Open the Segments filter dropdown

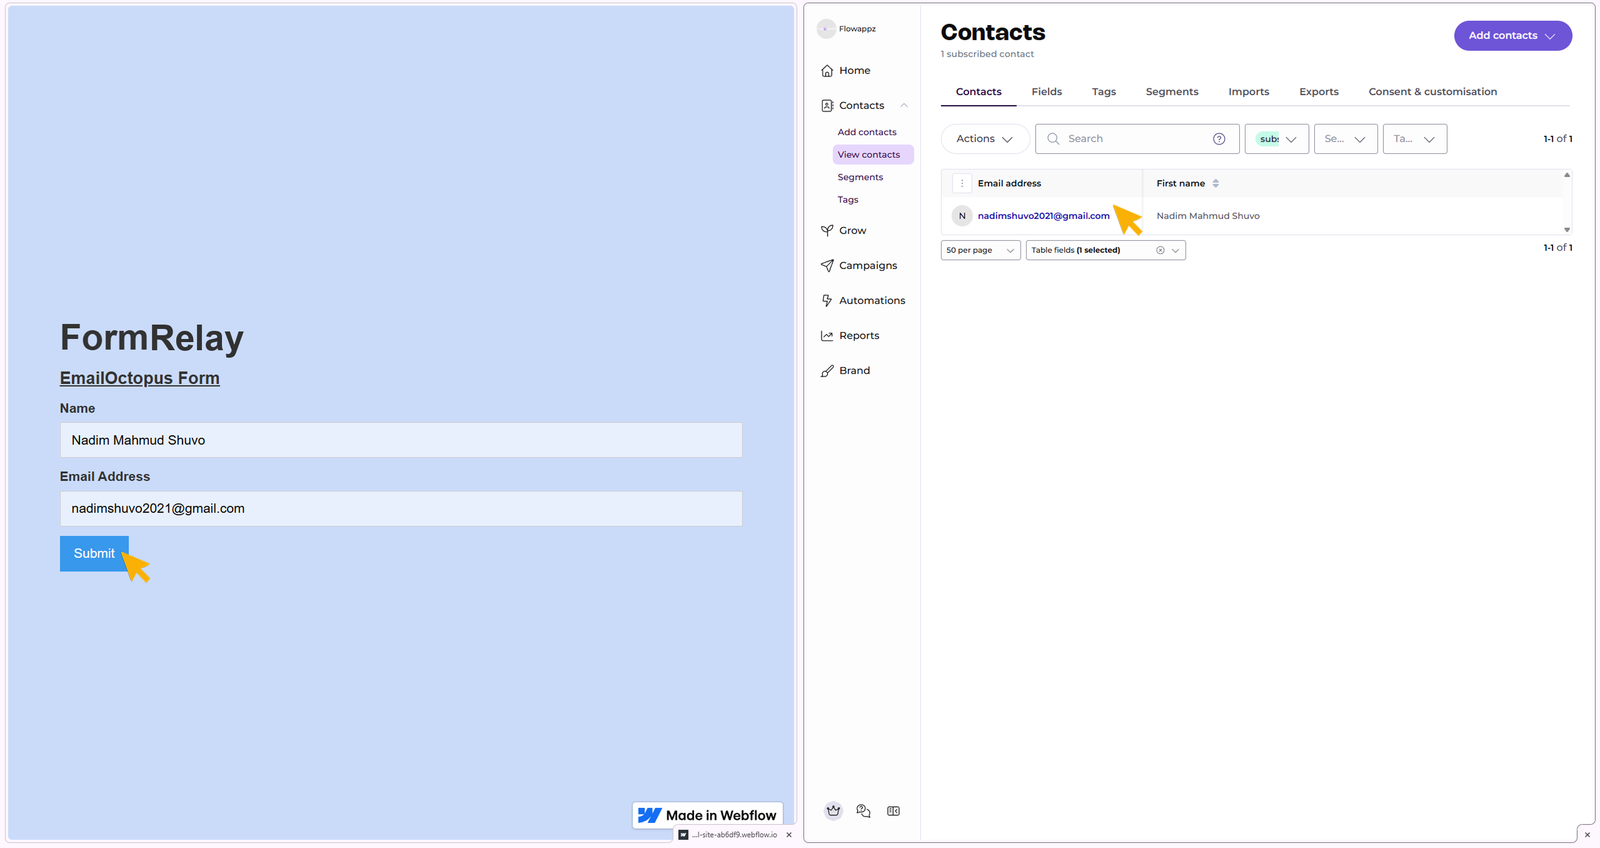tap(1346, 139)
